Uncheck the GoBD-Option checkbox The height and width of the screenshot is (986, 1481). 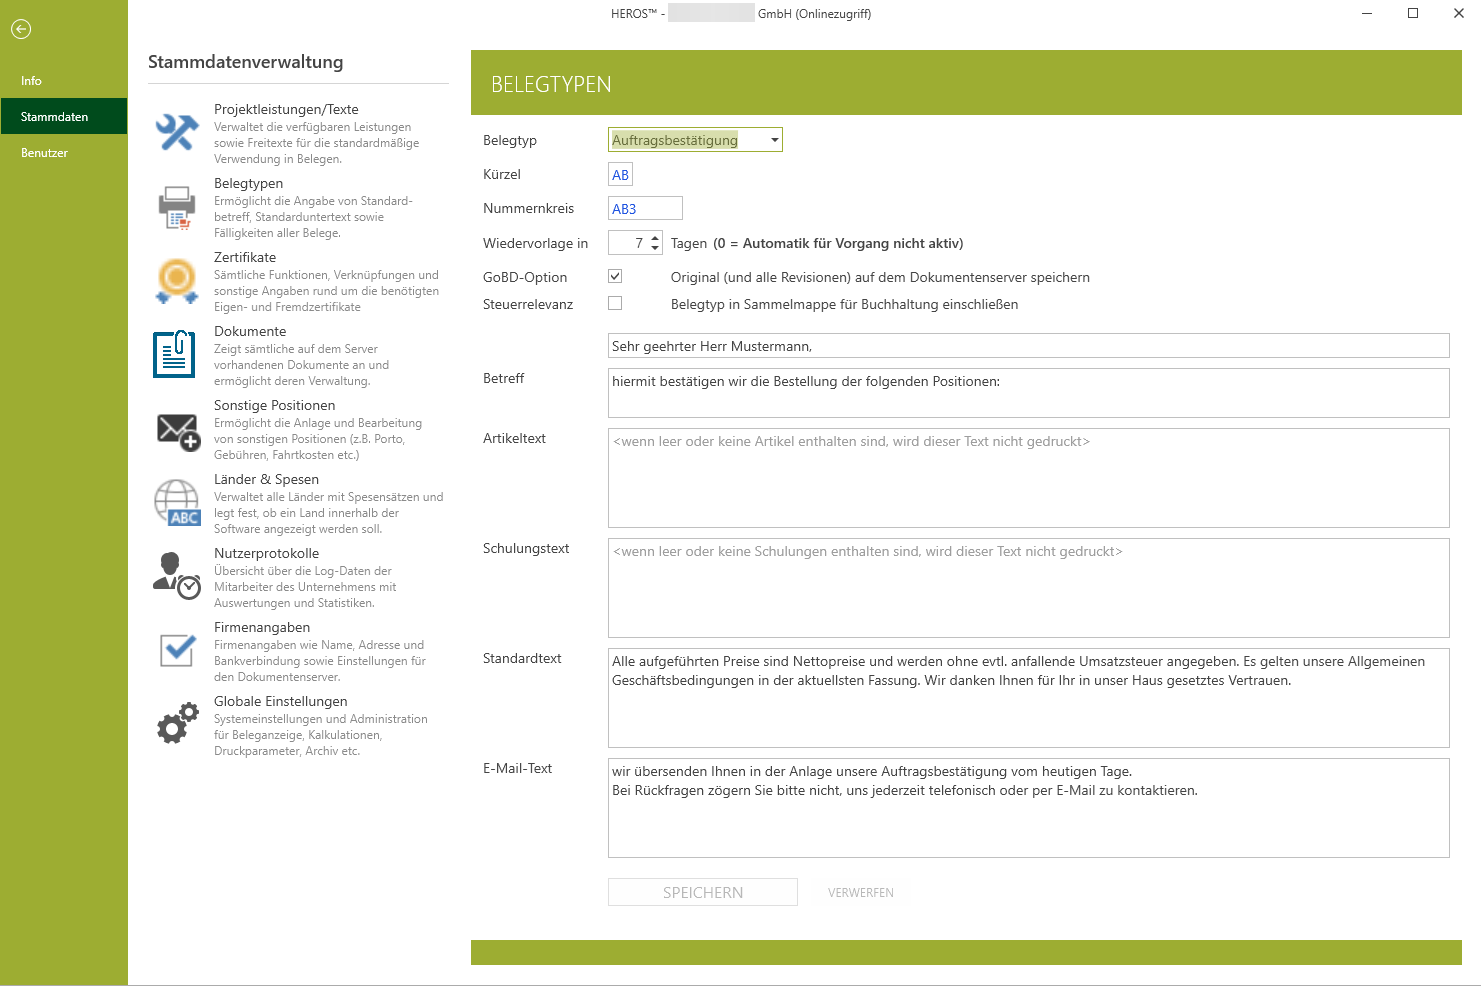pyautogui.click(x=615, y=276)
